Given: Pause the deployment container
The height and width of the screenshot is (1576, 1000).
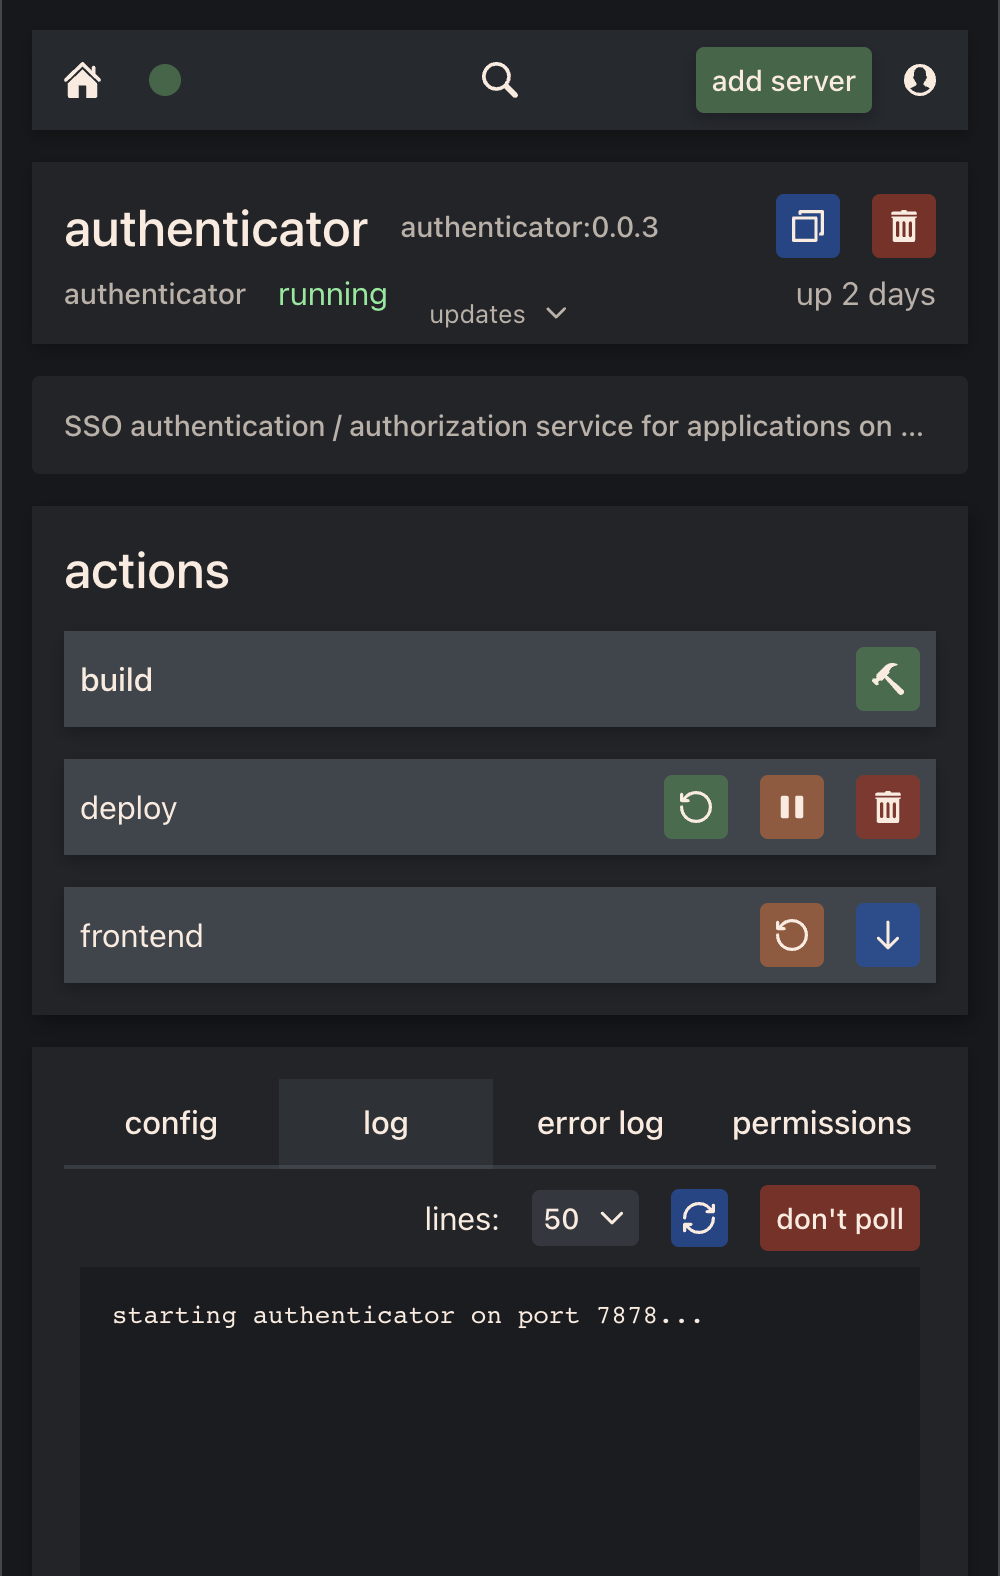Looking at the screenshot, I should (792, 807).
